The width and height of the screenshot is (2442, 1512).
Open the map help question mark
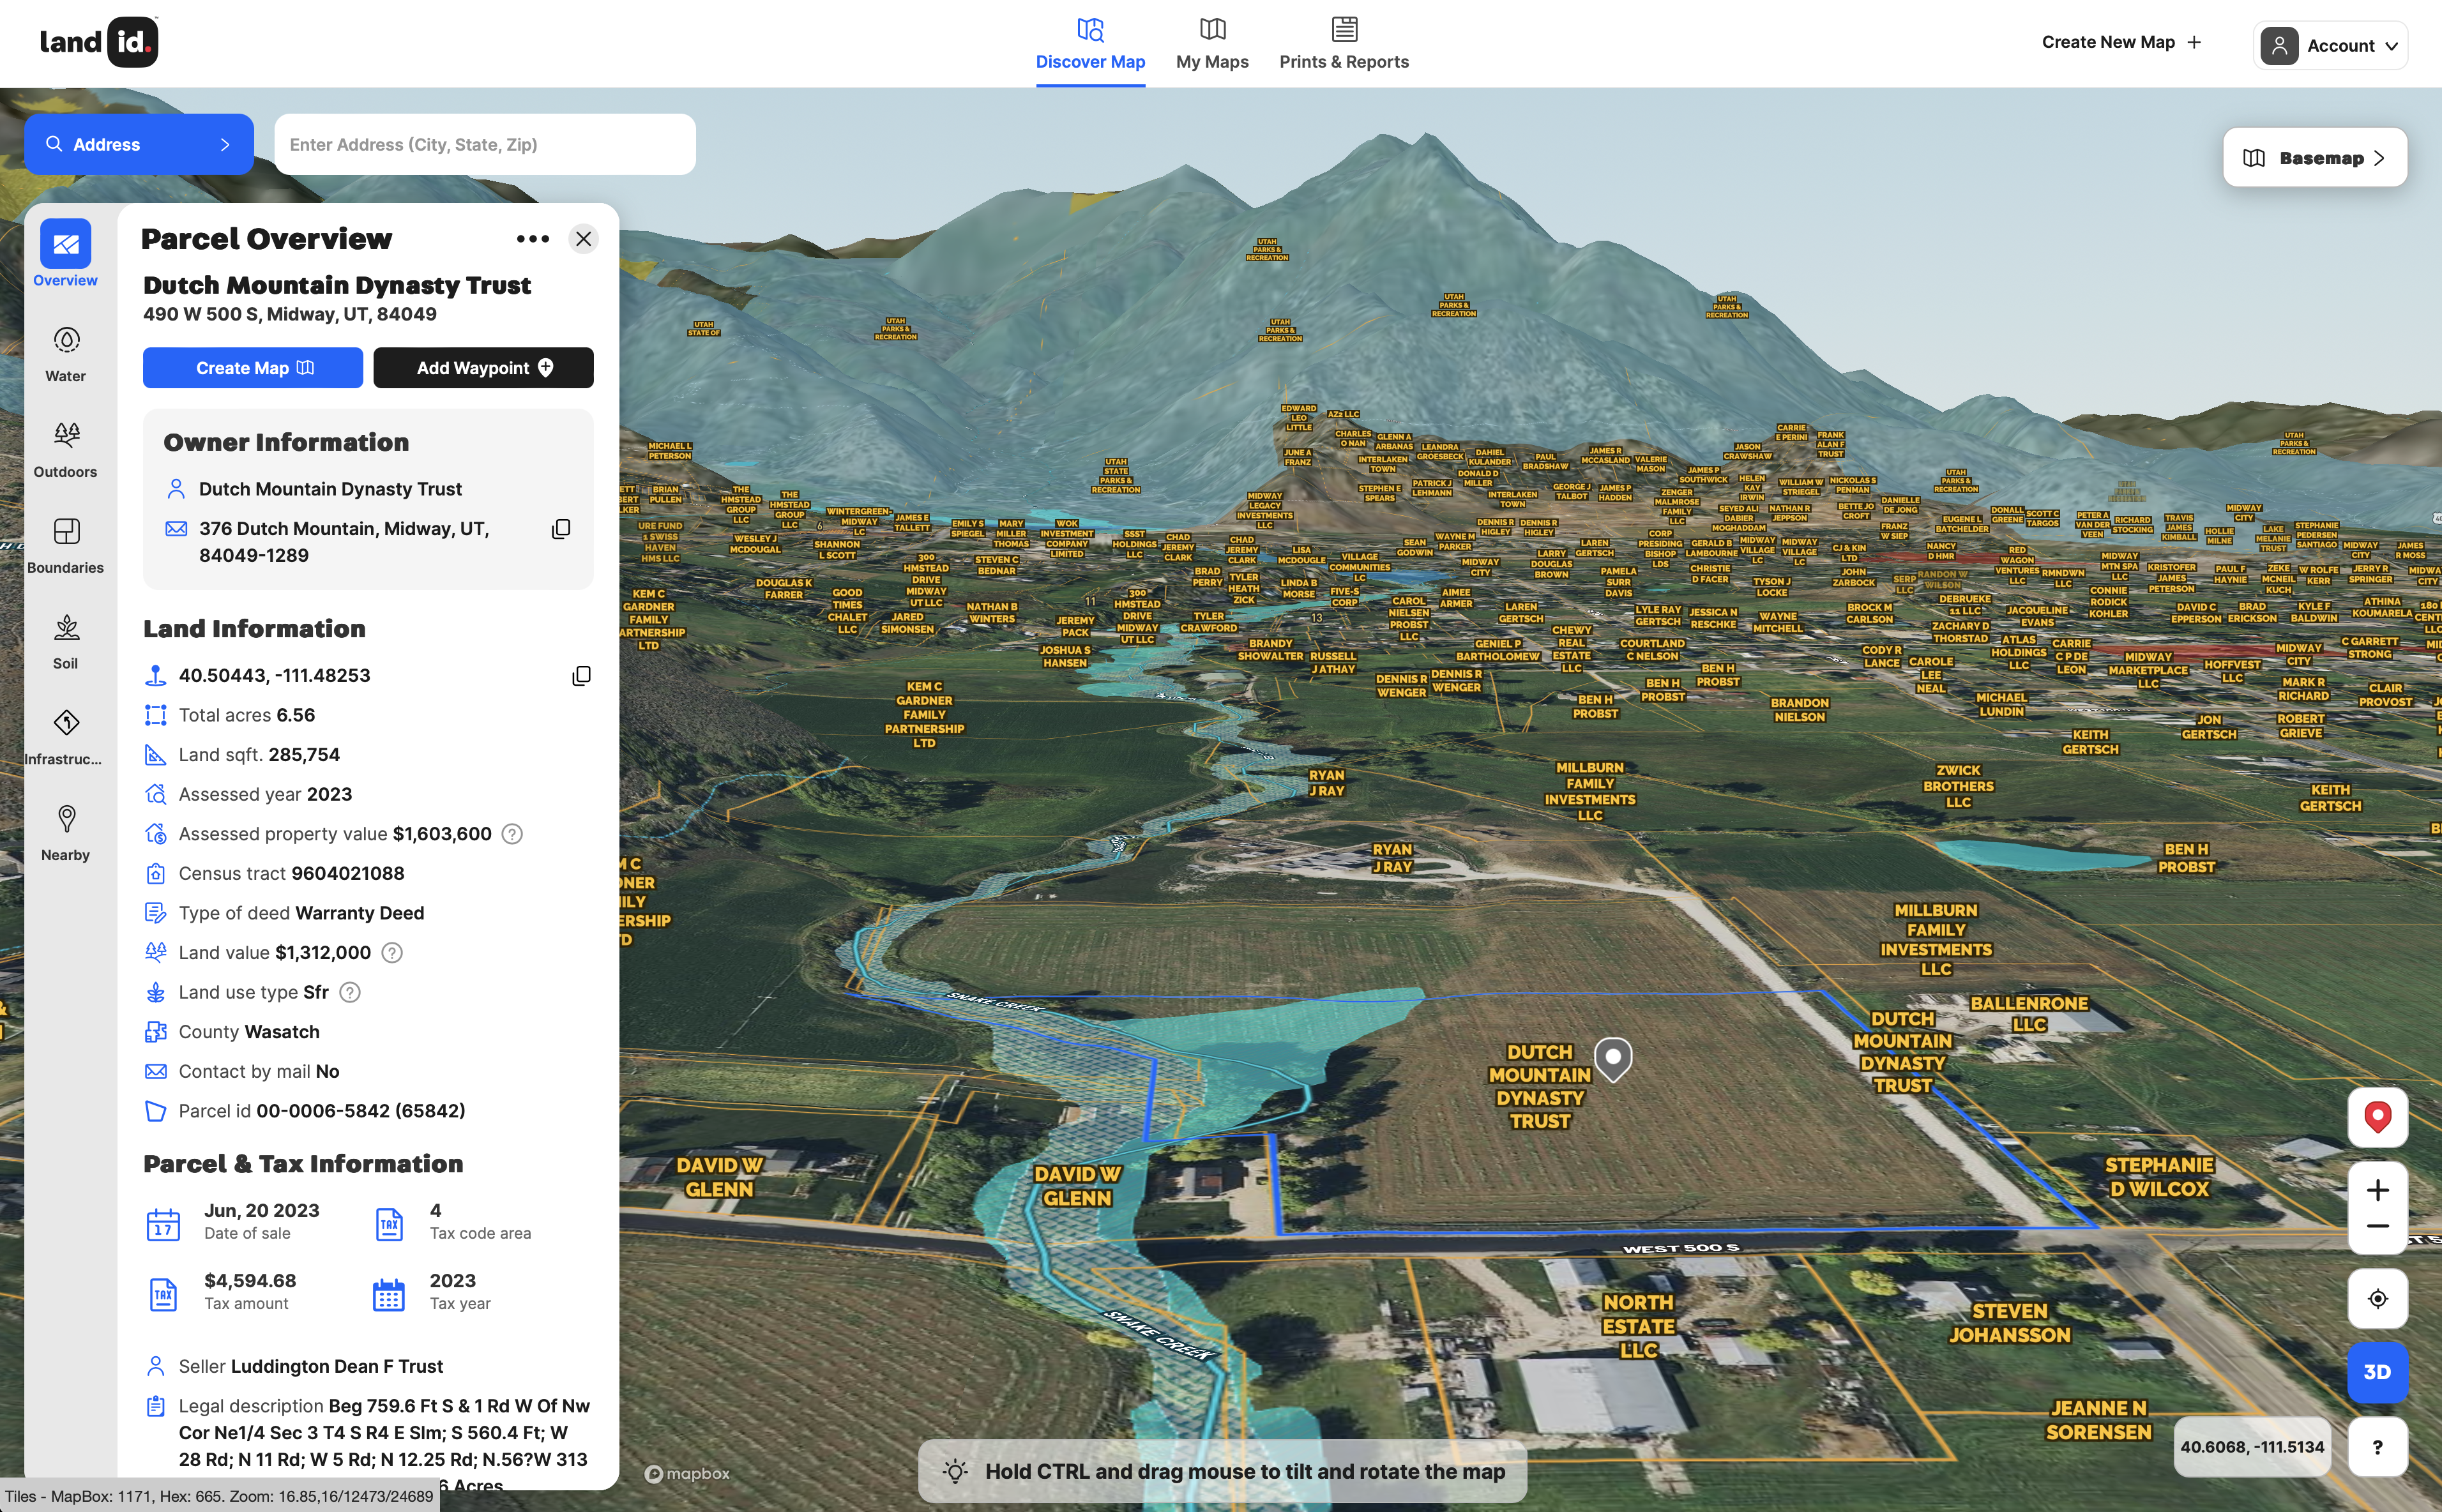click(x=2377, y=1447)
